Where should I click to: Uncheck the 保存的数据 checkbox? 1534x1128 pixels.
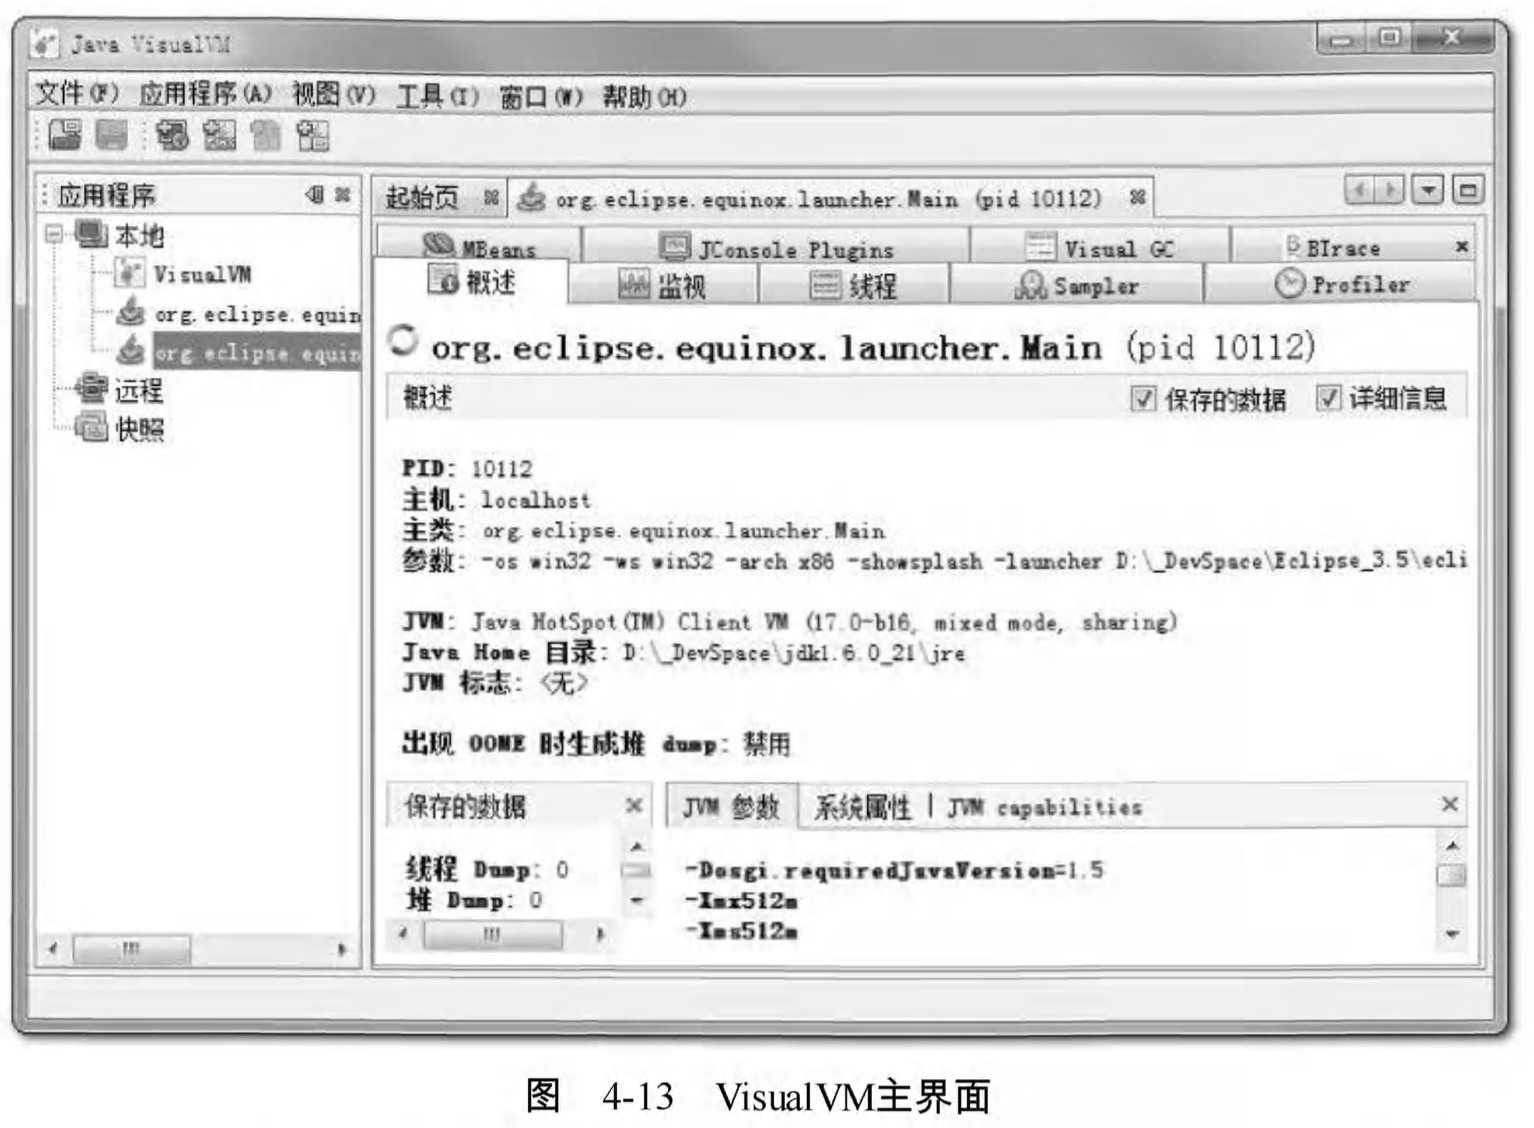(1142, 398)
